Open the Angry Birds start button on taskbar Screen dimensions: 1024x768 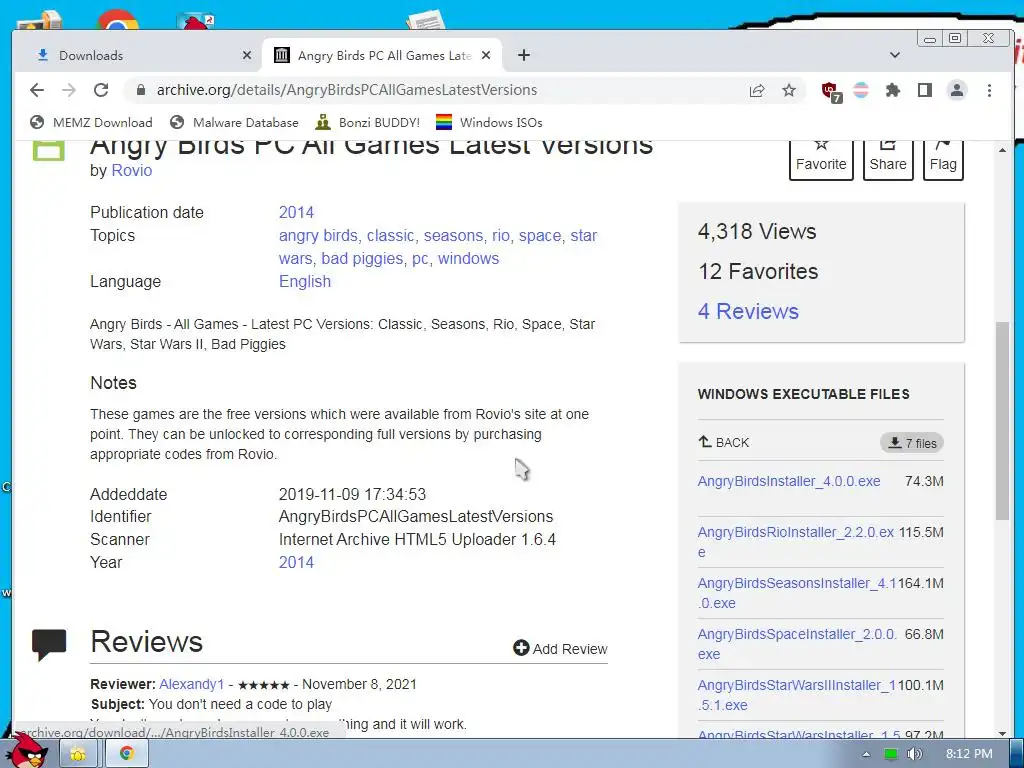(29, 751)
